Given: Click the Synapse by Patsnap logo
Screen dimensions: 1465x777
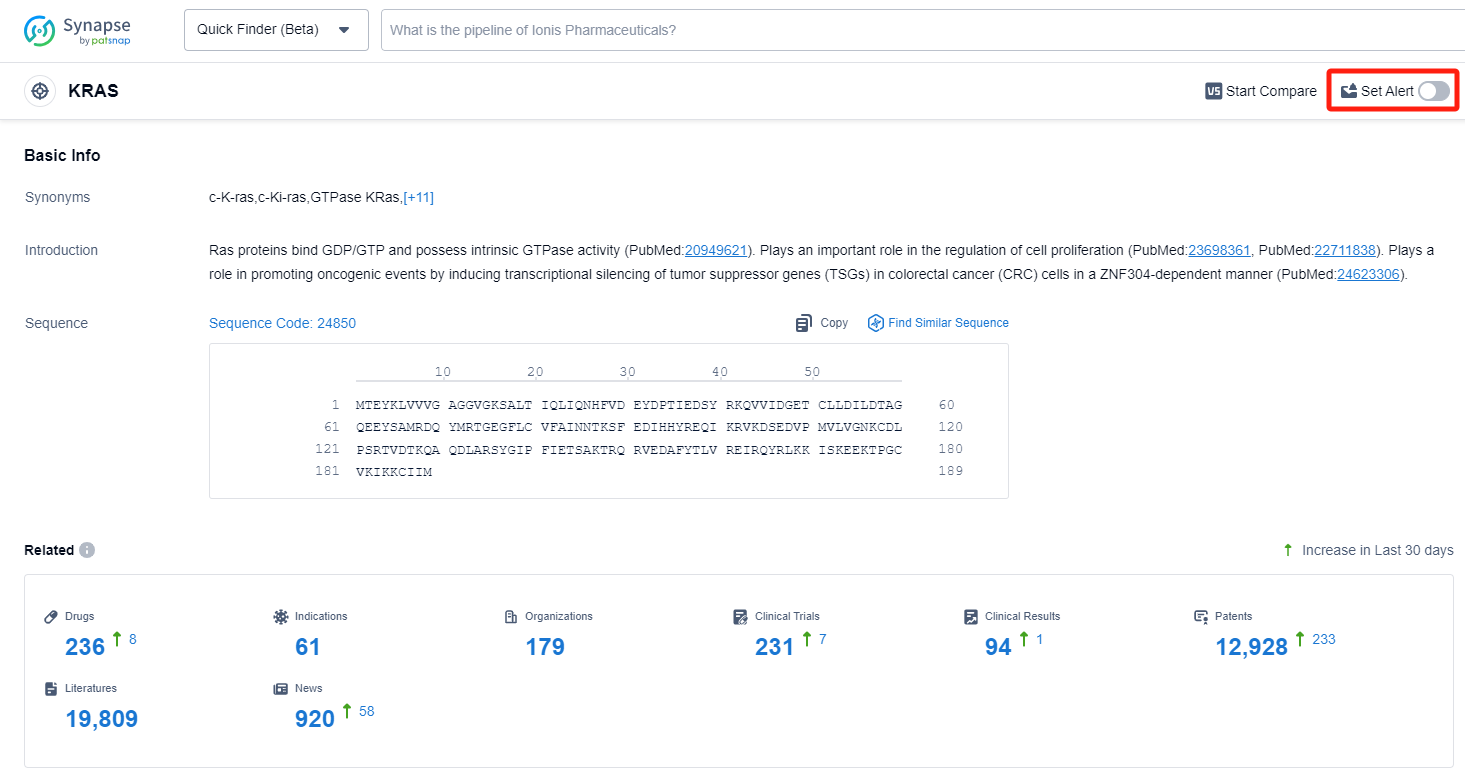Looking at the screenshot, I should pos(78,30).
